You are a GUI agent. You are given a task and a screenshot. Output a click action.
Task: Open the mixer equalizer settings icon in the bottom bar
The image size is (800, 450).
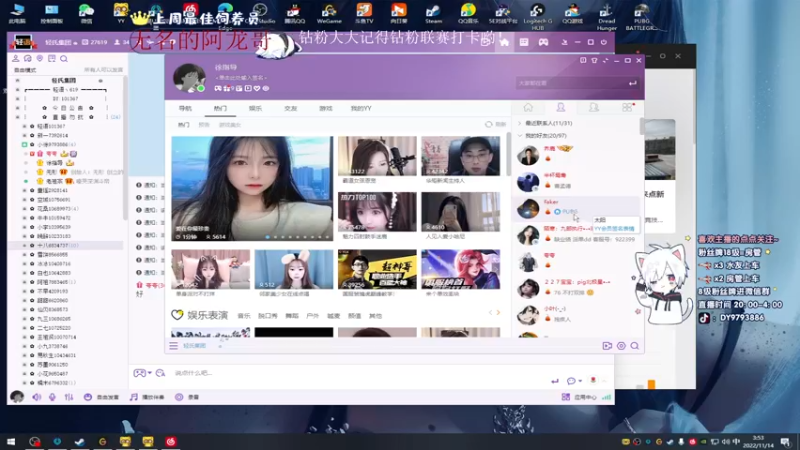tap(69, 397)
